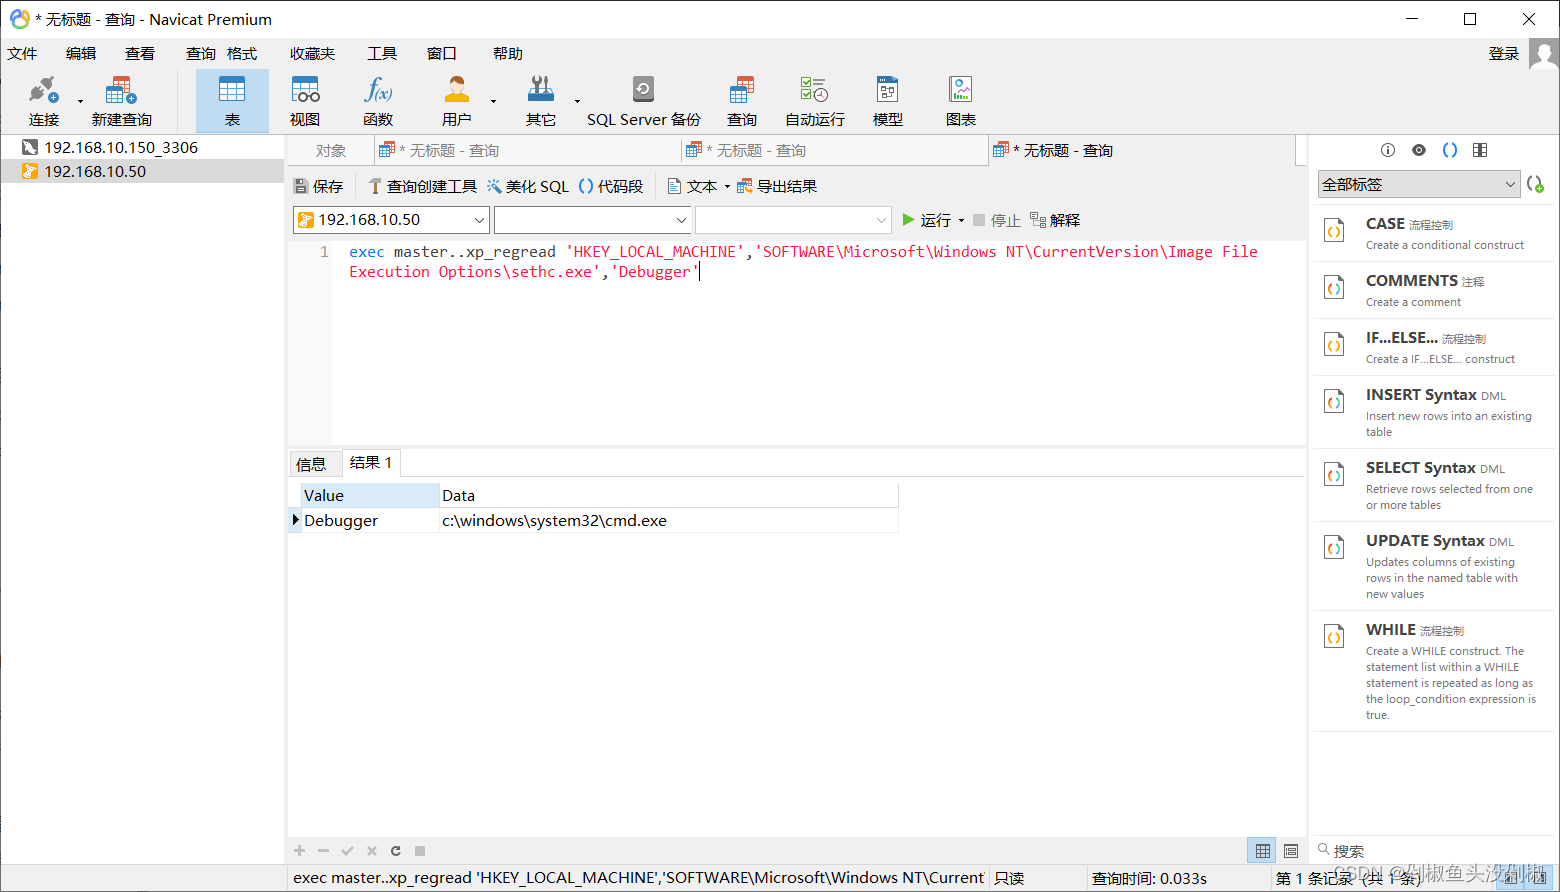Viewport: 1560px width, 892px height.
Task: Open the 查看 menu
Action: [x=140, y=54]
